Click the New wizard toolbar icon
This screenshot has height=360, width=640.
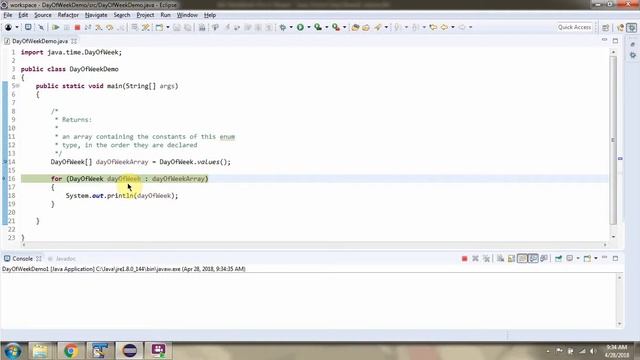(159, 27)
